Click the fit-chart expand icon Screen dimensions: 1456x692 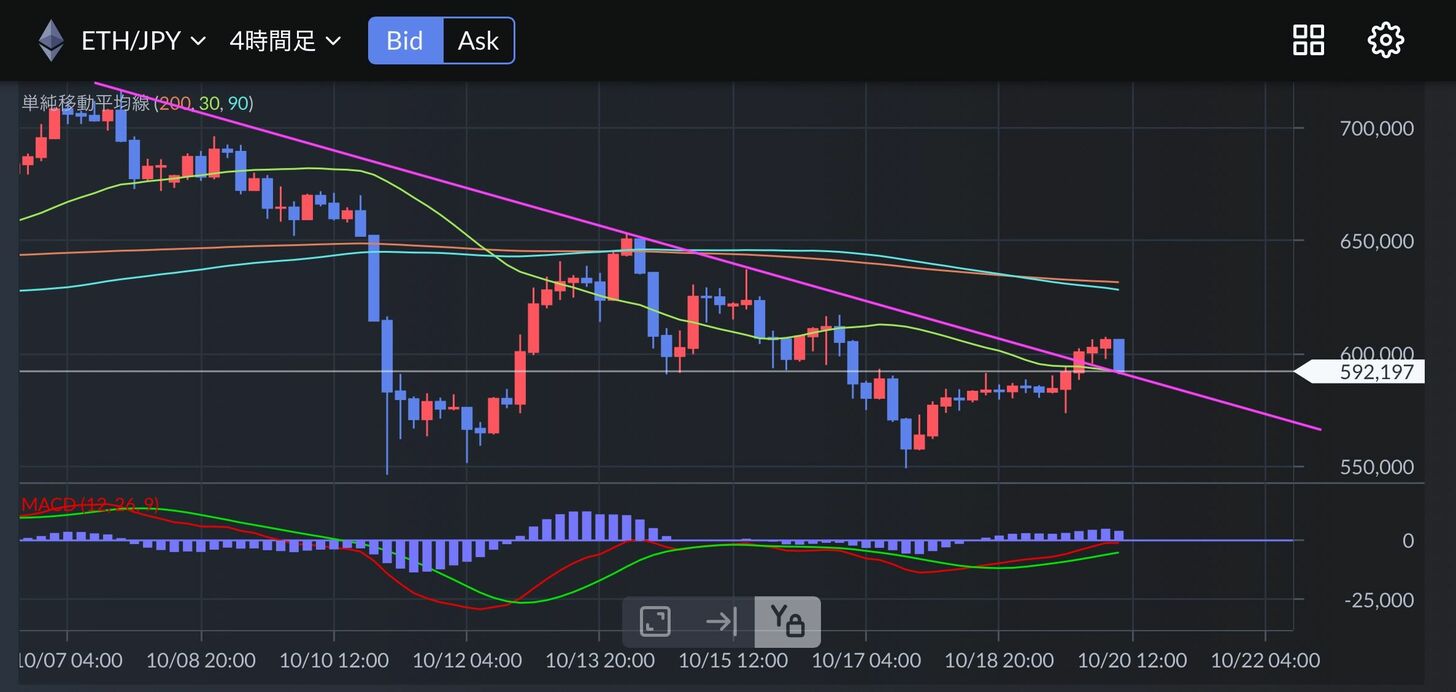(655, 621)
